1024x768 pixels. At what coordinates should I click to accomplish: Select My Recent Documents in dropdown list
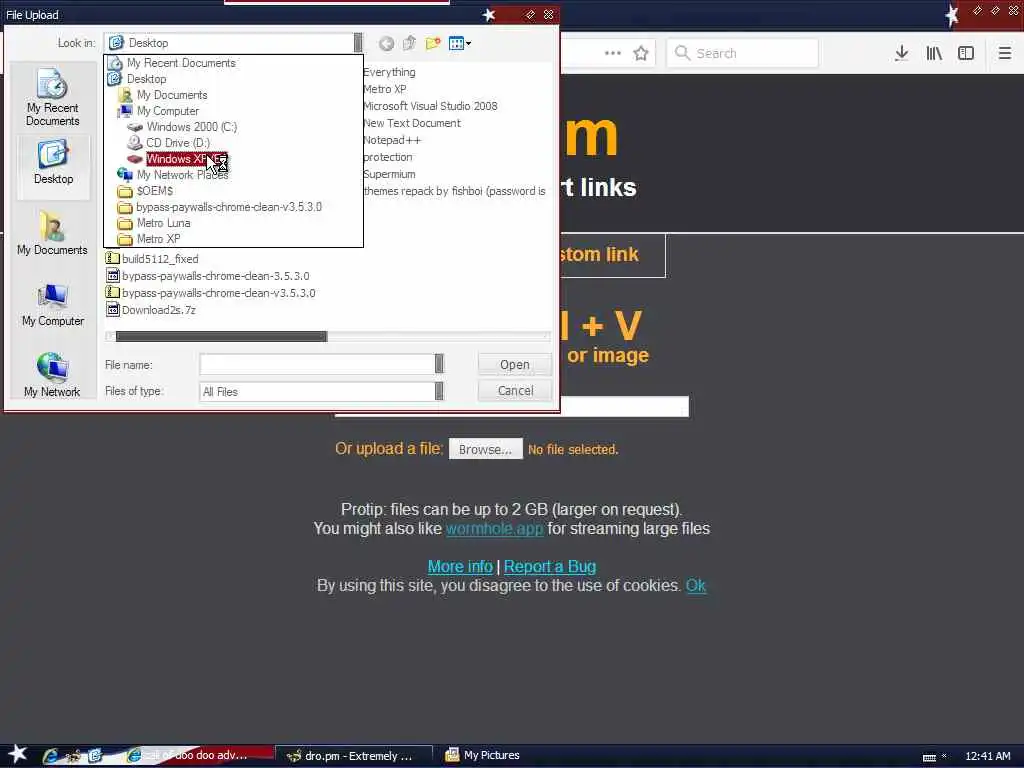tap(182, 63)
